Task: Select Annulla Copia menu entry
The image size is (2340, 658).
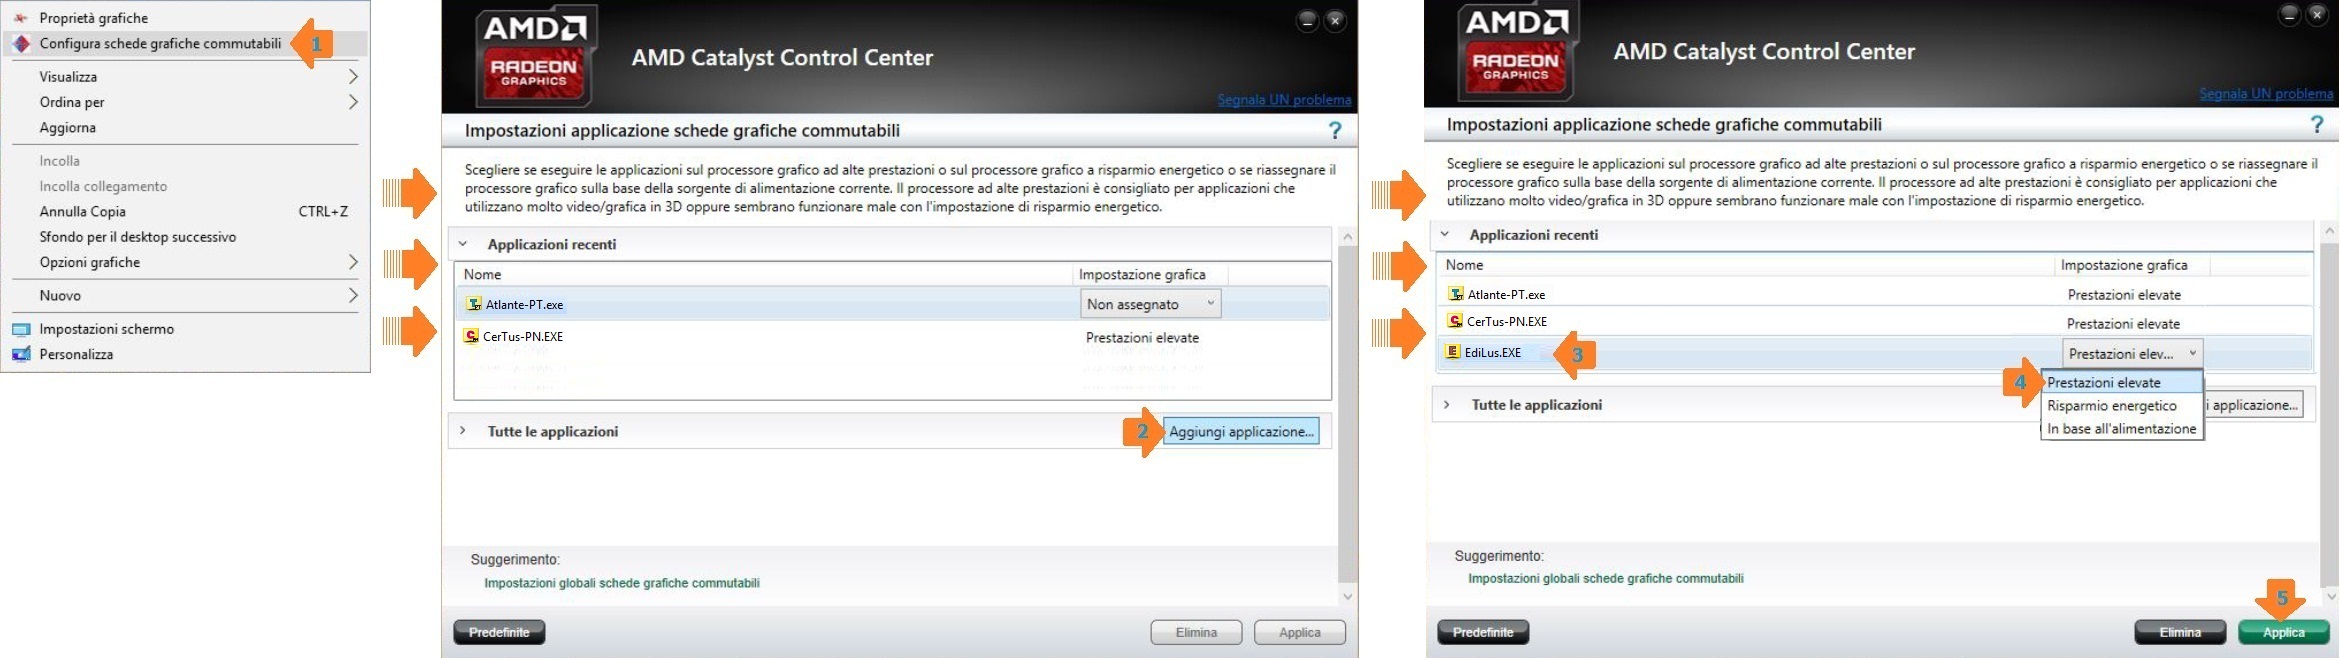Action: 185,211
